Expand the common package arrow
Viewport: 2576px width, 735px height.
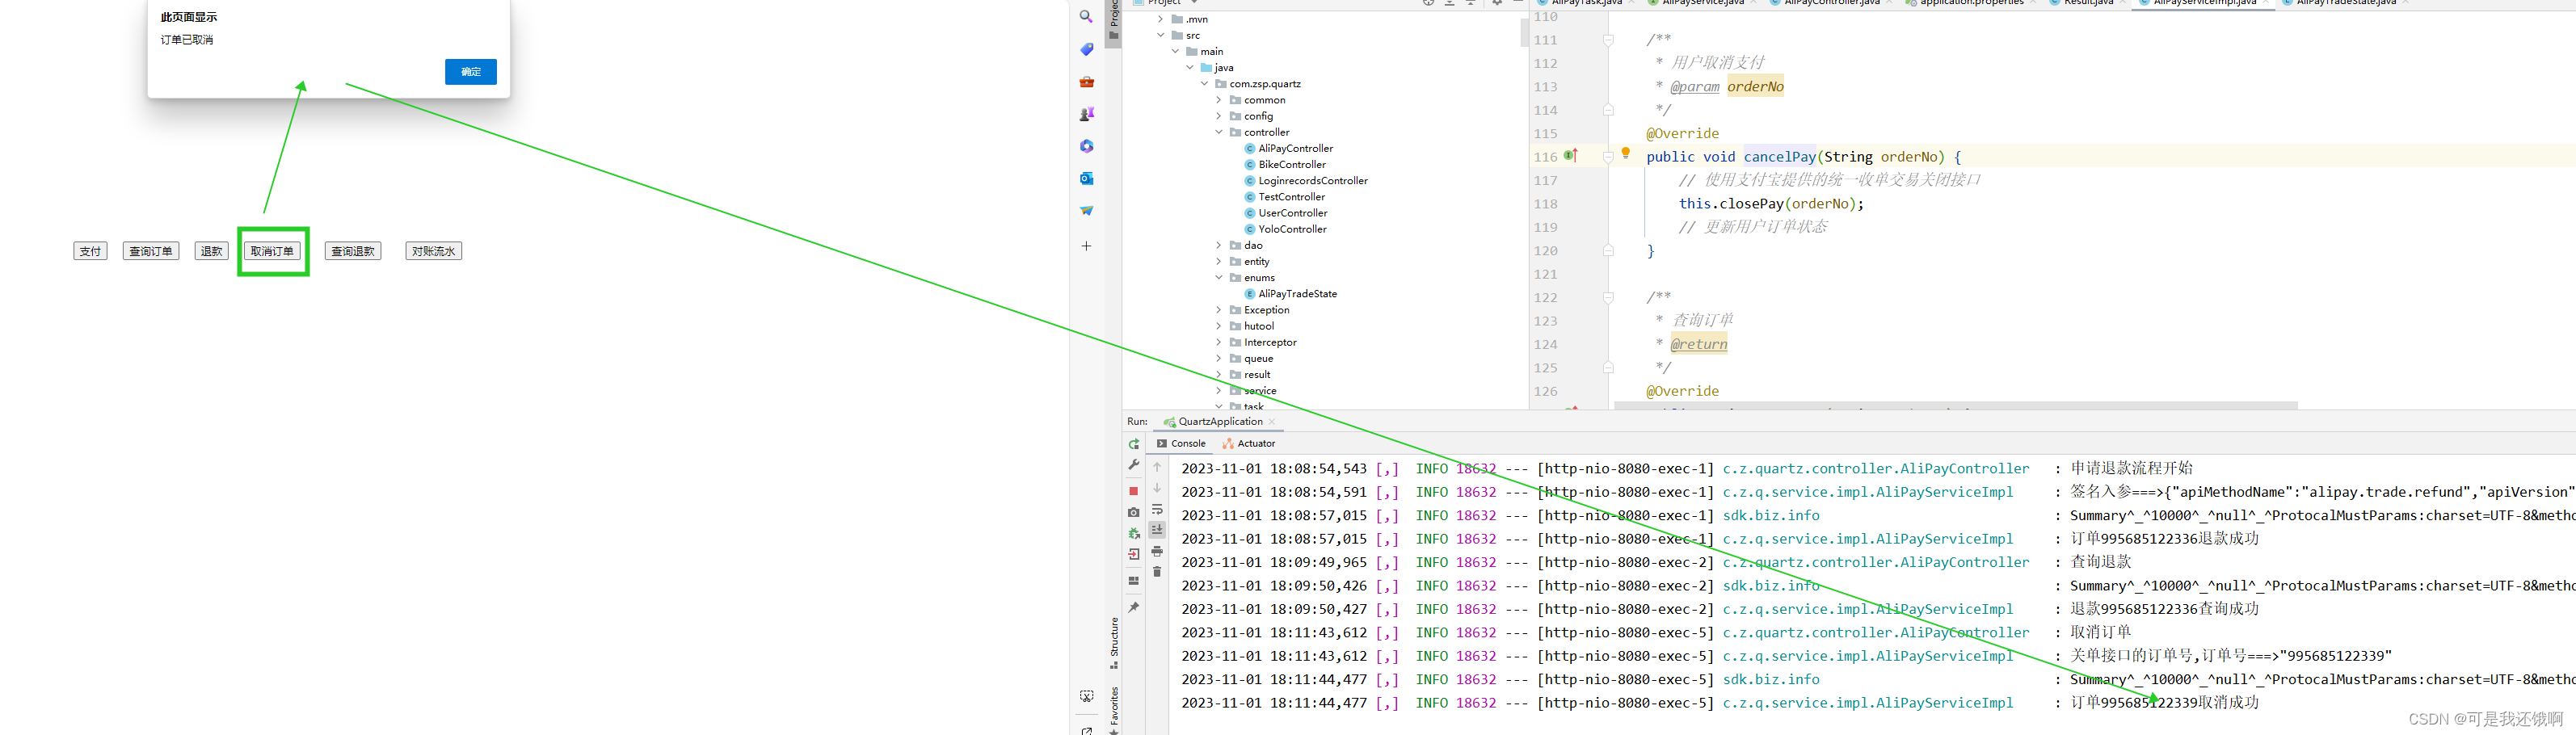tap(1219, 100)
